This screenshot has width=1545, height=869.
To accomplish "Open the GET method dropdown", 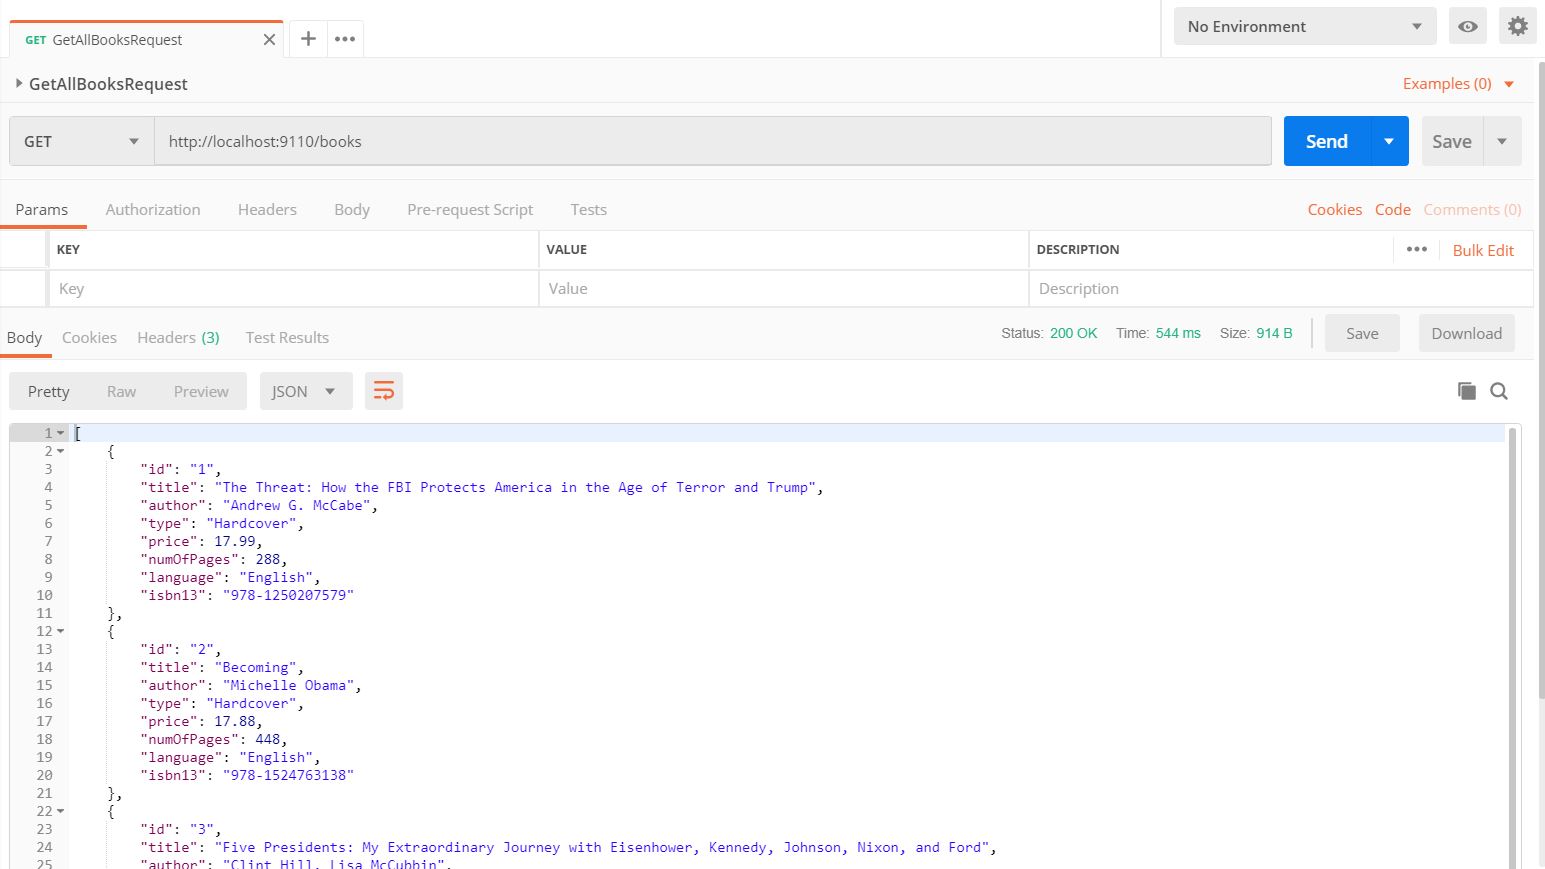I will point(81,141).
